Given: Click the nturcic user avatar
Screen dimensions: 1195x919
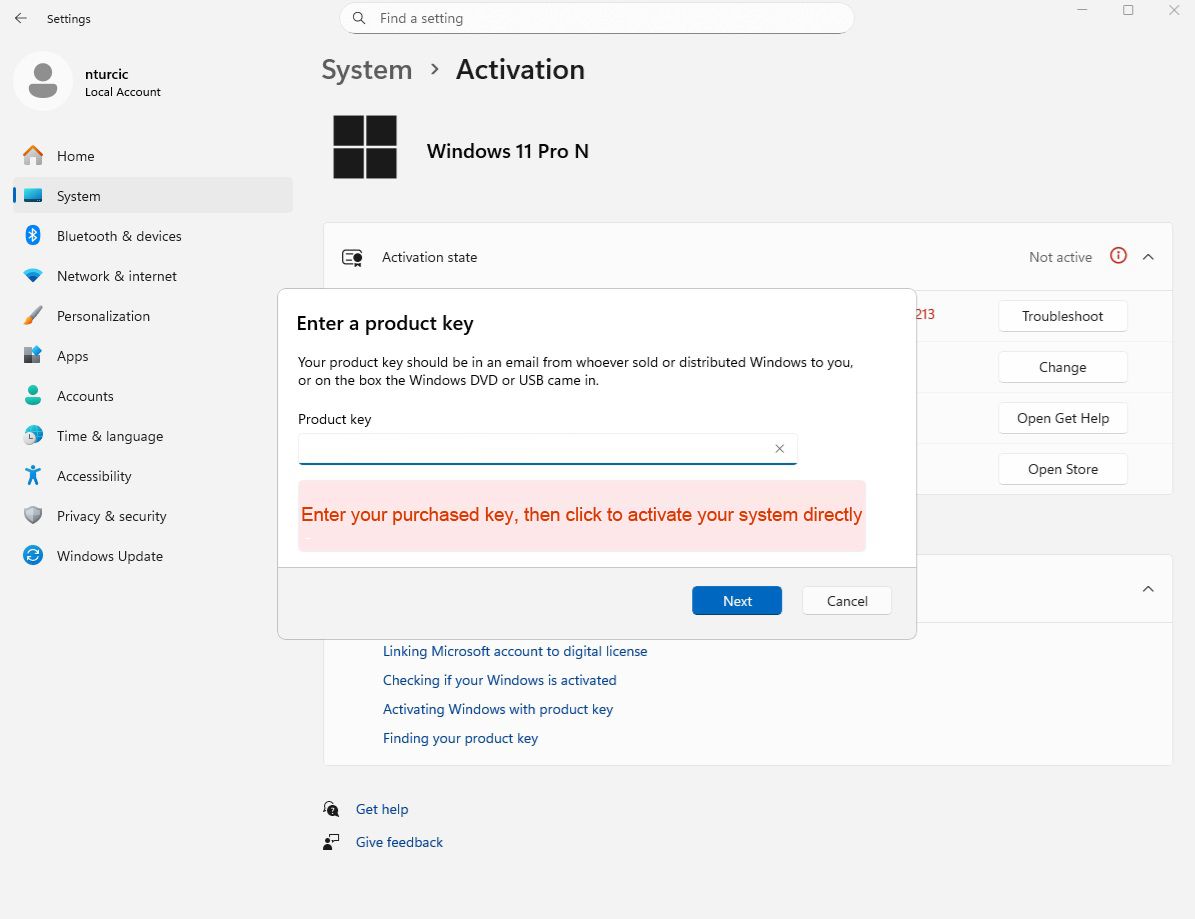Looking at the screenshot, I should 42,81.
